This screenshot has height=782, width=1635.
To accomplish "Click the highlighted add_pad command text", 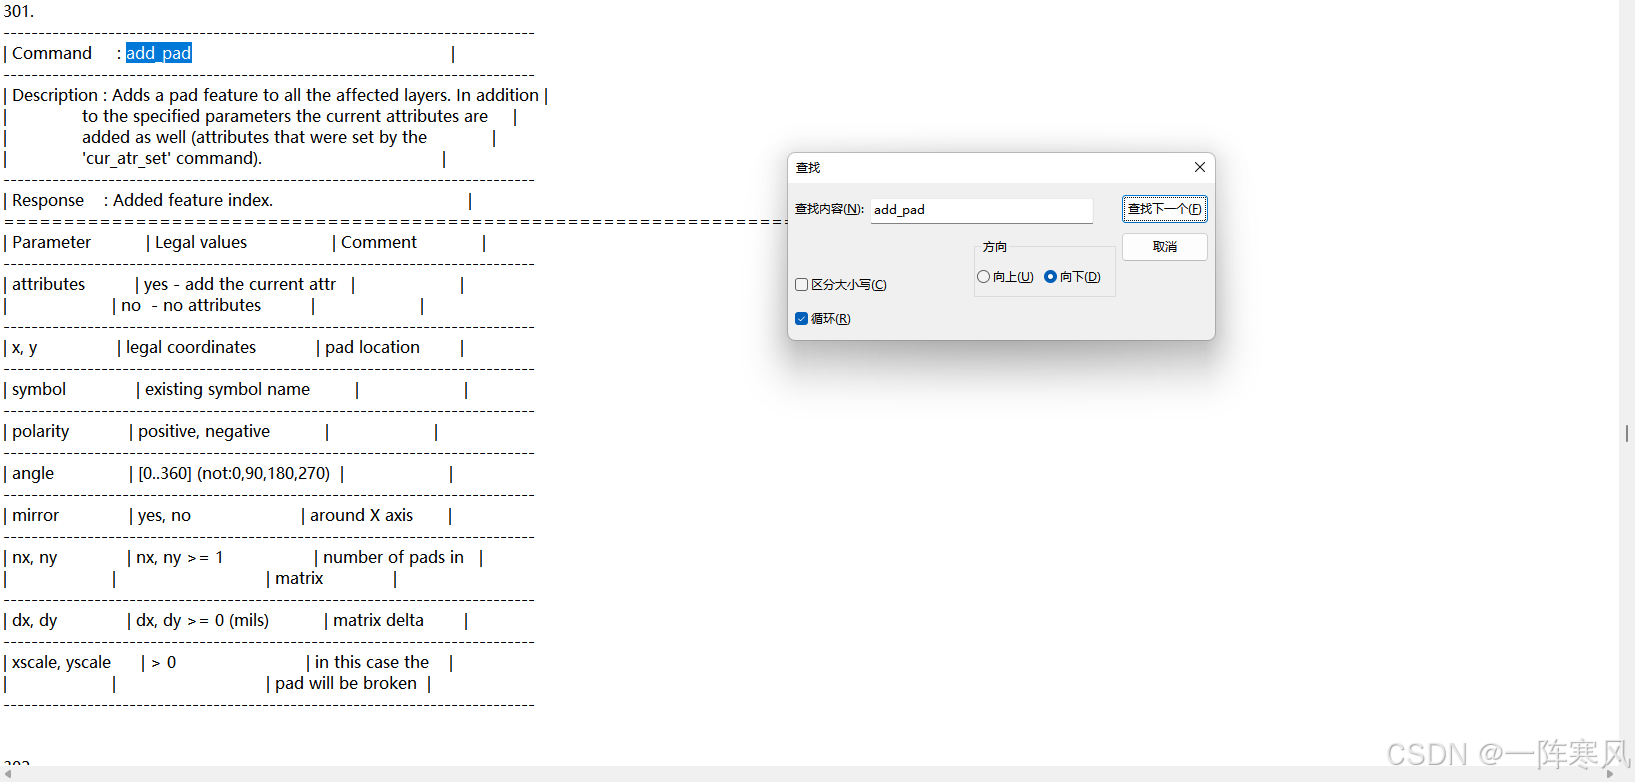I will 158,53.
